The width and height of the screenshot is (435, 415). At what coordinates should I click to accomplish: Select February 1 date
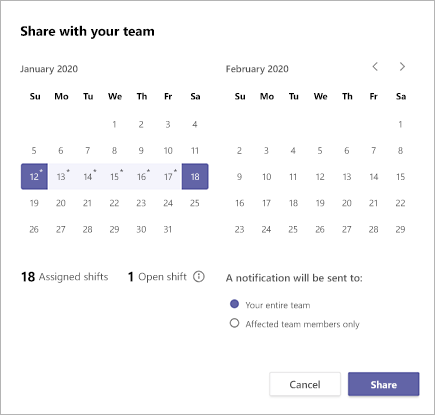(400, 124)
